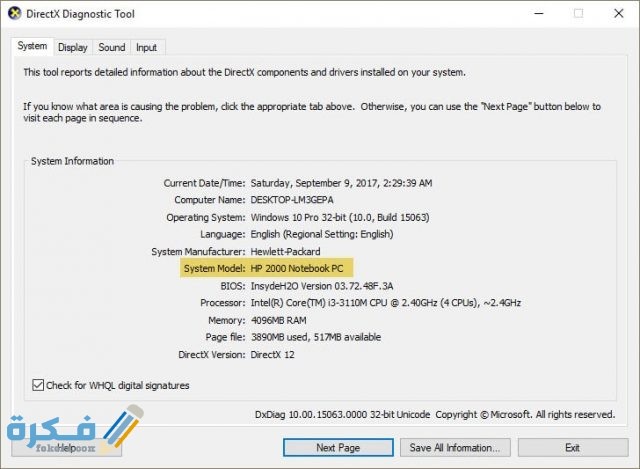Go to the Input tab
The height and width of the screenshot is (469, 640).
click(x=146, y=47)
